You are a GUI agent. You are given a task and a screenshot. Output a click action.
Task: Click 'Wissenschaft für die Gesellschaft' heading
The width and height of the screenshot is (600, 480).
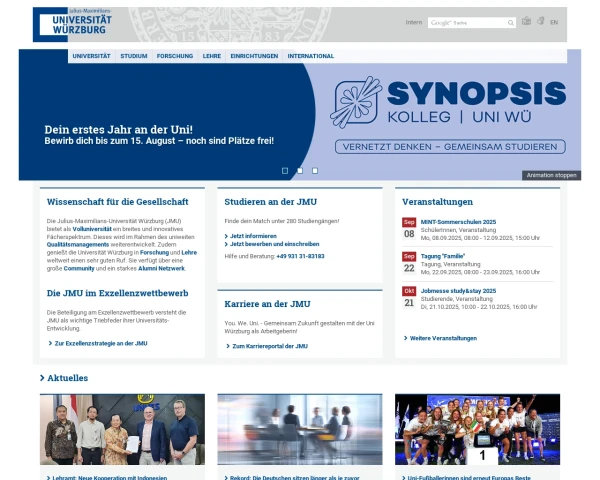[117, 202]
